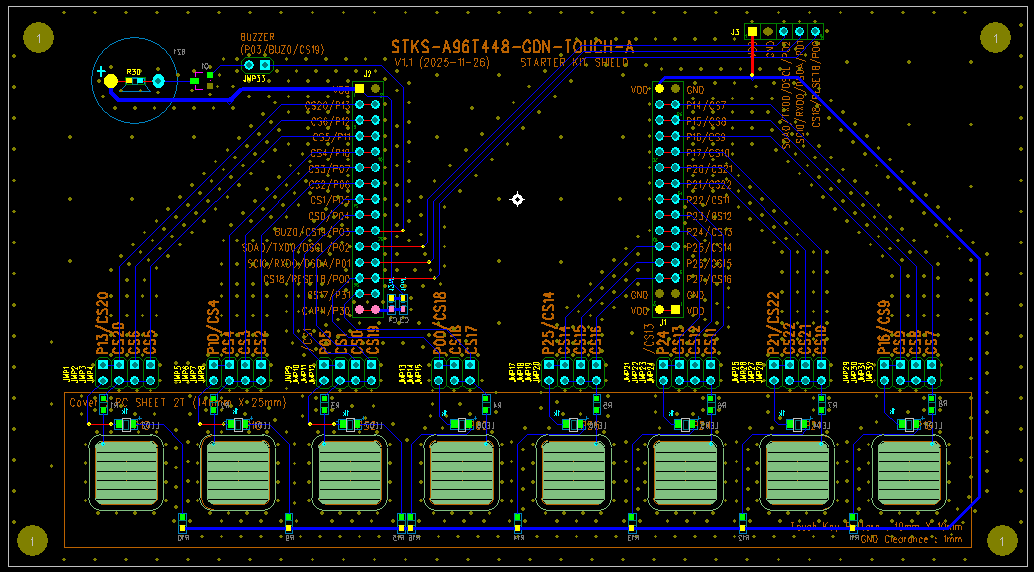Click the top-right corner mounting hole
Image resolution: width=1034 pixels, height=572 pixels.
point(996,39)
